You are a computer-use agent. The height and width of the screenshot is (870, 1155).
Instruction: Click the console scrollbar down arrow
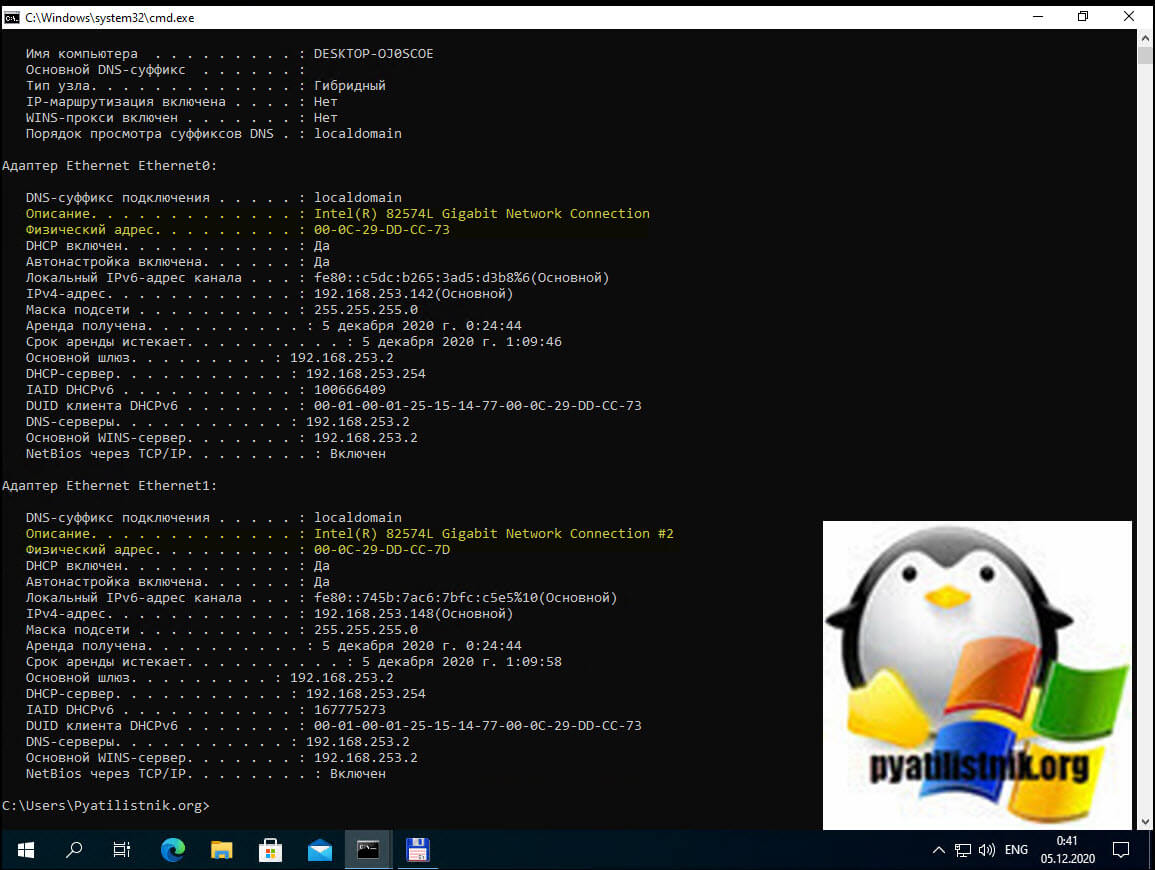(1145, 822)
